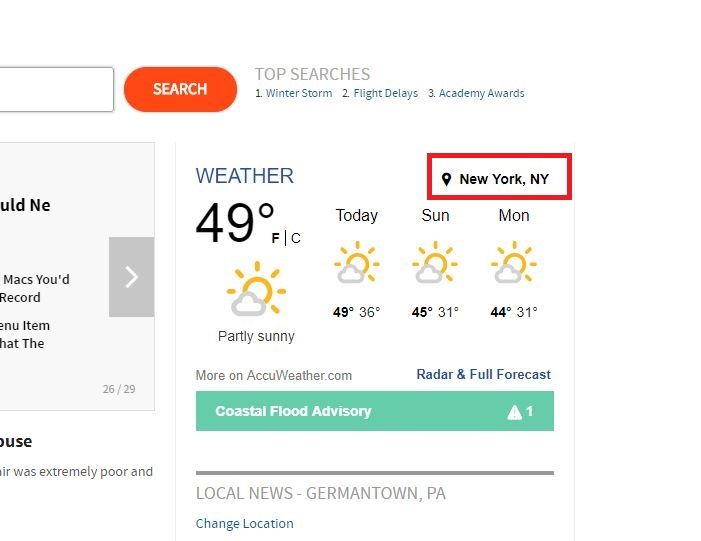Open the Winter Storm top search
Image resolution: width=701 pixels, height=541 pixels.
pos(298,94)
